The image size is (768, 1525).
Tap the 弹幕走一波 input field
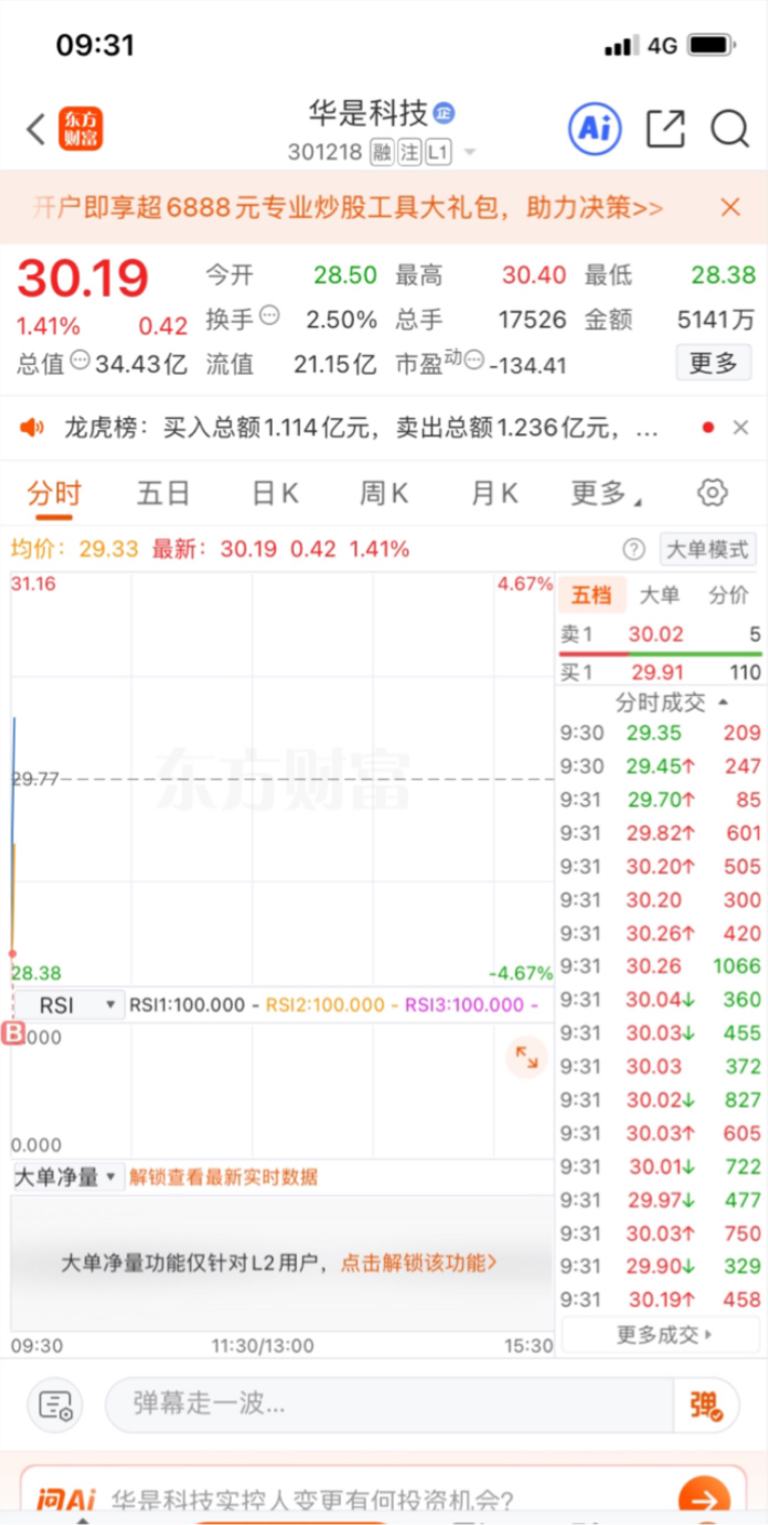tap(389, 1405)
